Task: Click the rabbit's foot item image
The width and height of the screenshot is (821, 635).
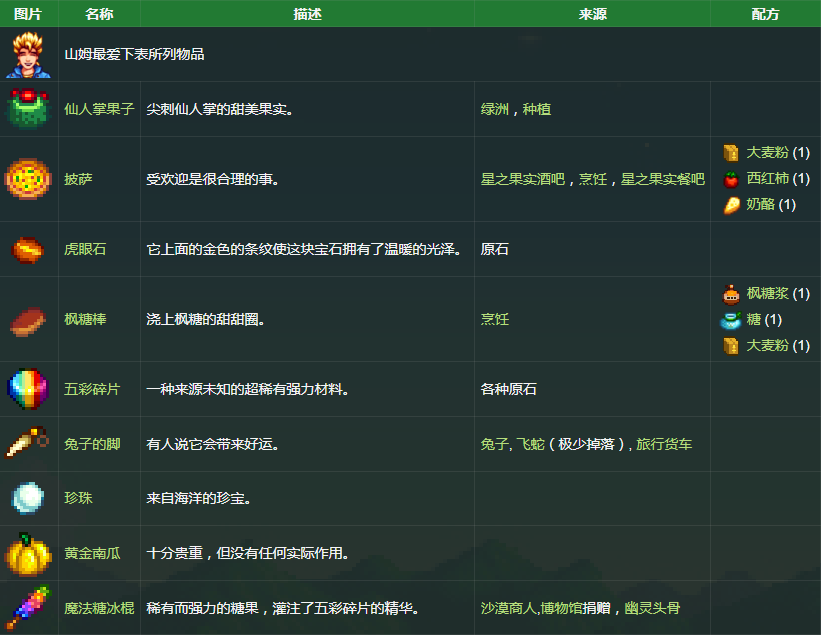Action: pos(27,443)
